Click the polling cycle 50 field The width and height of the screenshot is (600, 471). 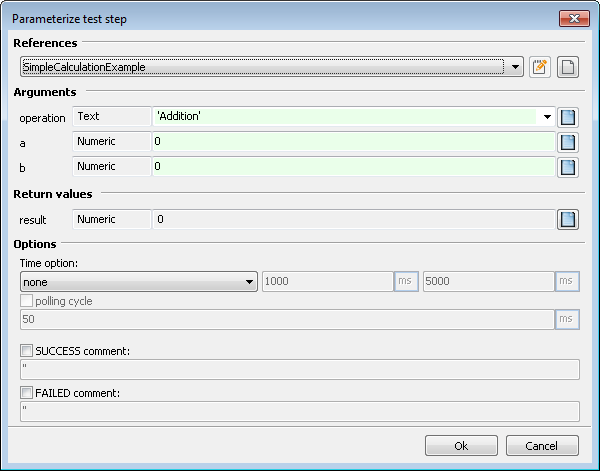pyautogui.click(x=287, y=319)
